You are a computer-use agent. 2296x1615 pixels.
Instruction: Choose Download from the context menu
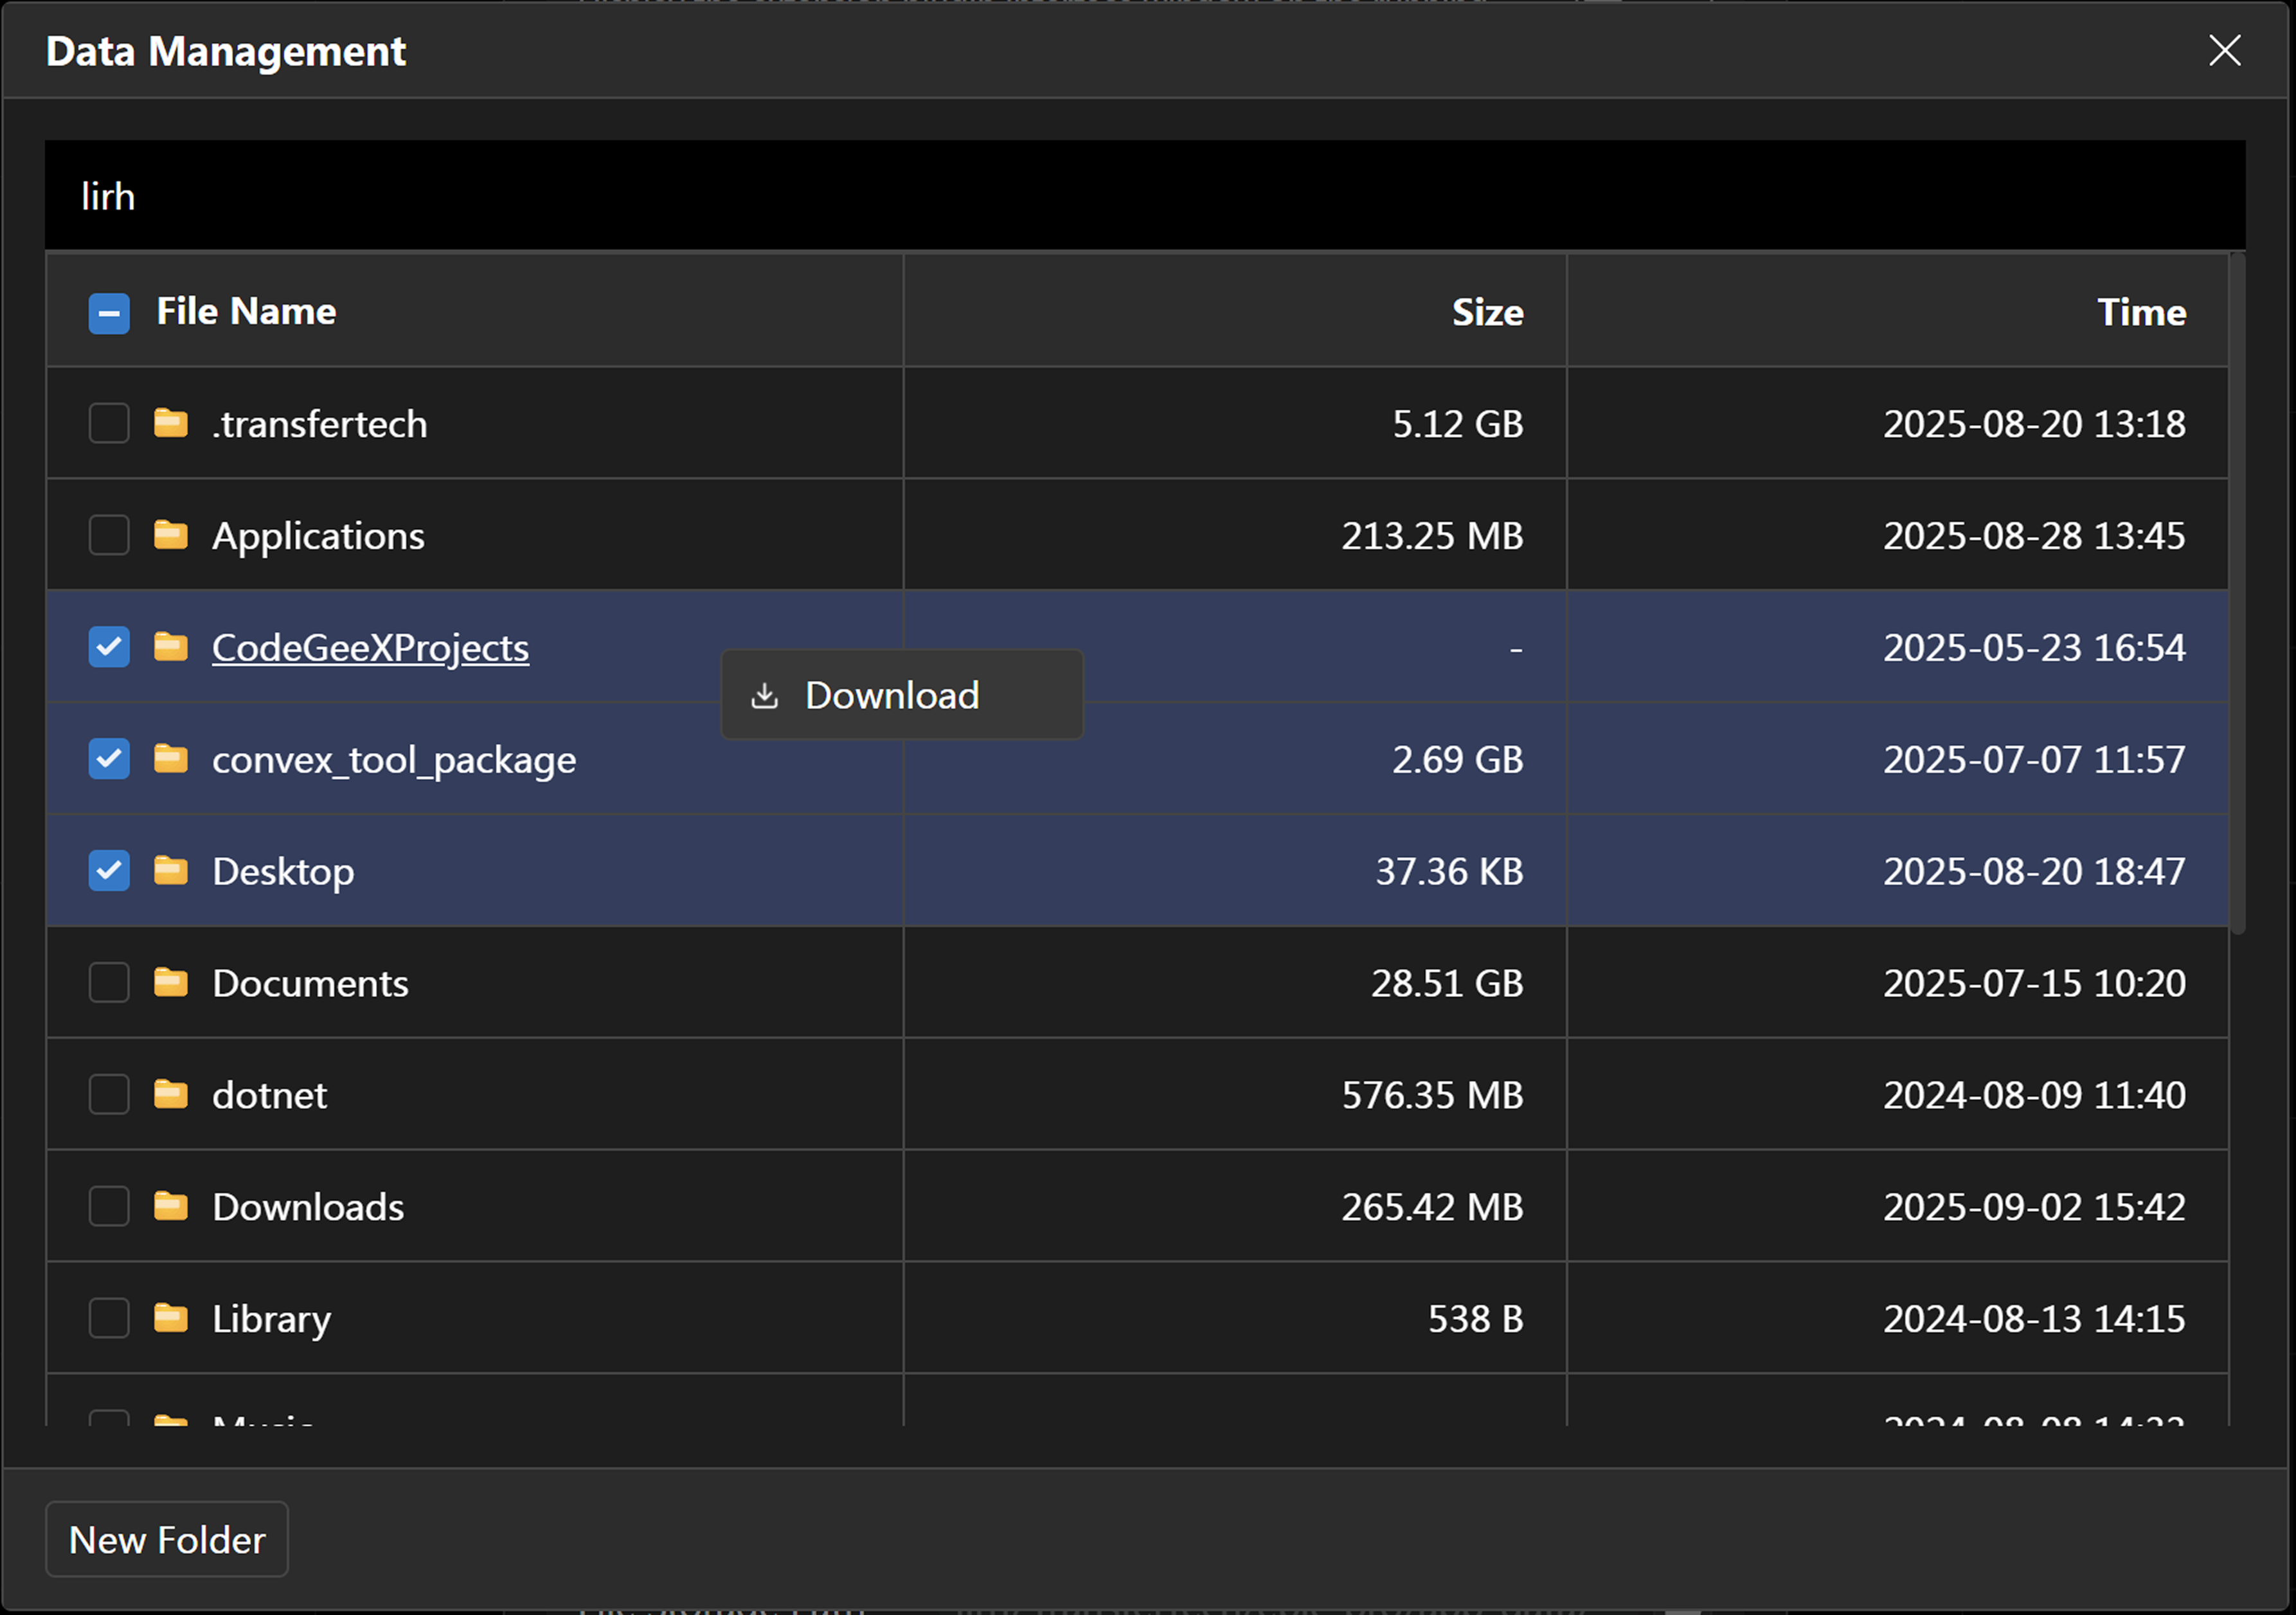(x=891, y=696)
